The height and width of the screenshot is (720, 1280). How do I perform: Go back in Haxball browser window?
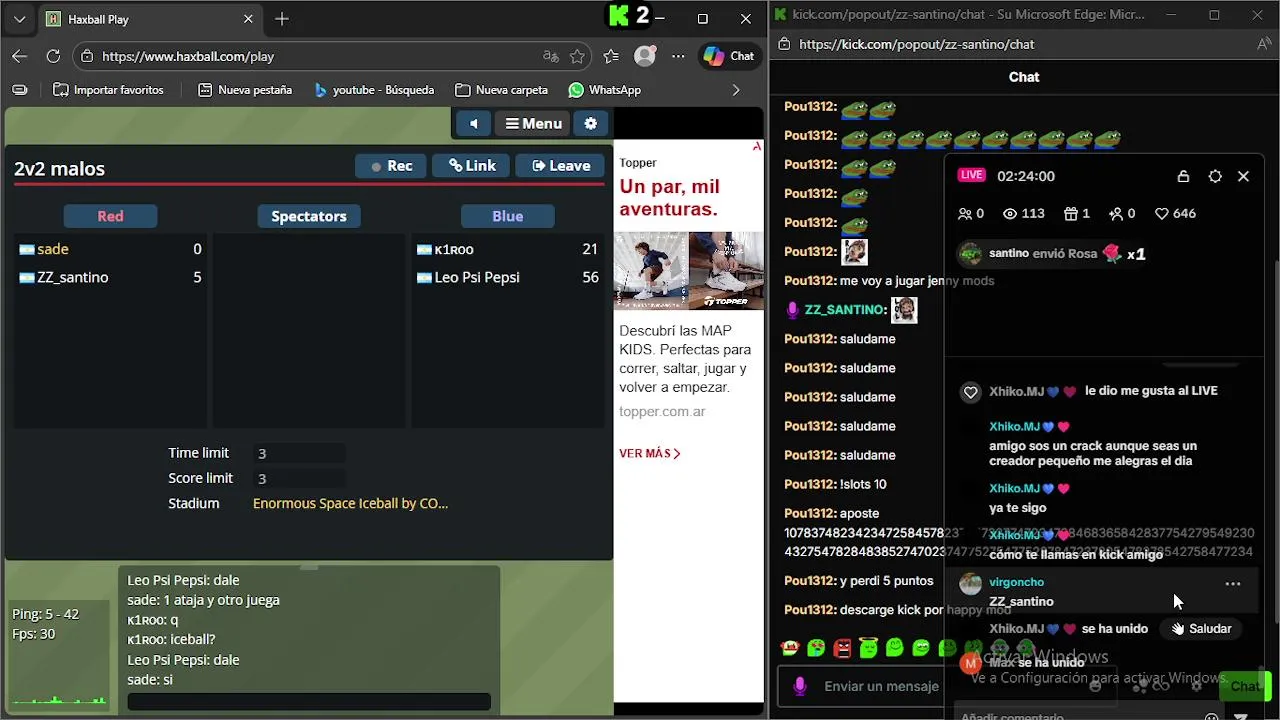[x=19, y=56]
